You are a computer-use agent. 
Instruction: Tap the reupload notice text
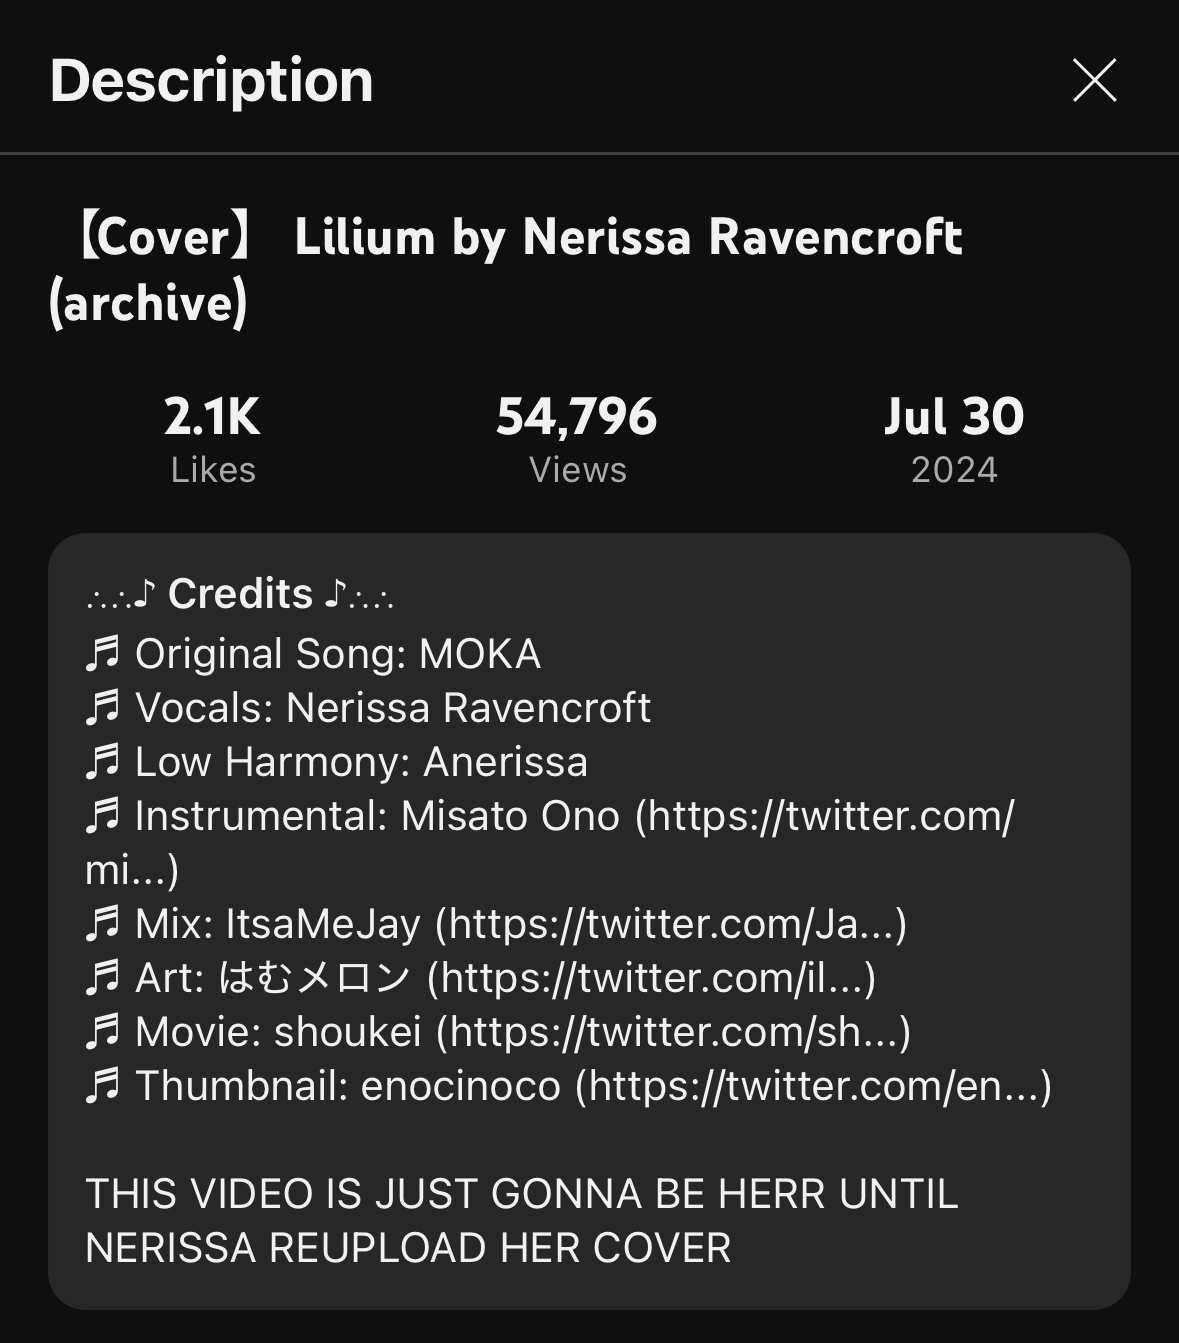tap(520, 1220)
